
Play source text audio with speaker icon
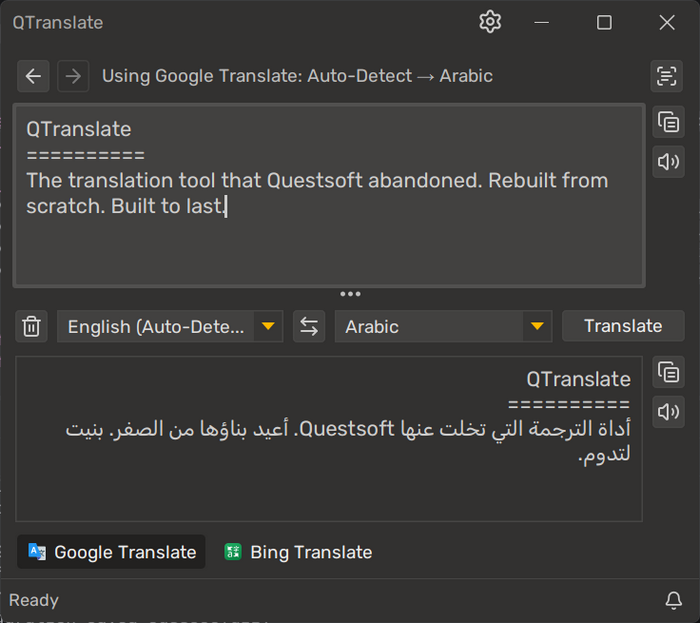[668, 161]
